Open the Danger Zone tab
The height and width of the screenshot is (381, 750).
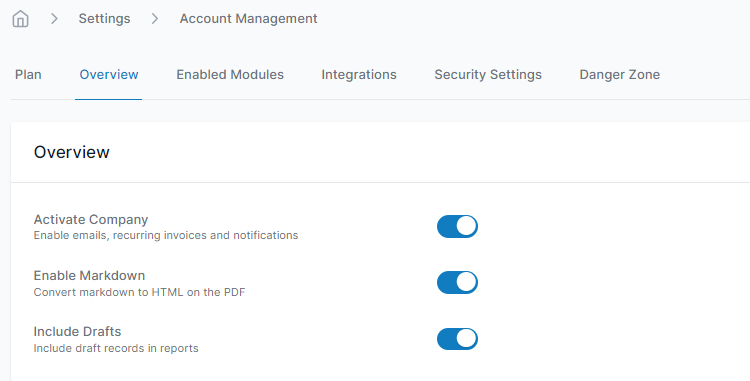tap(619, 75)
